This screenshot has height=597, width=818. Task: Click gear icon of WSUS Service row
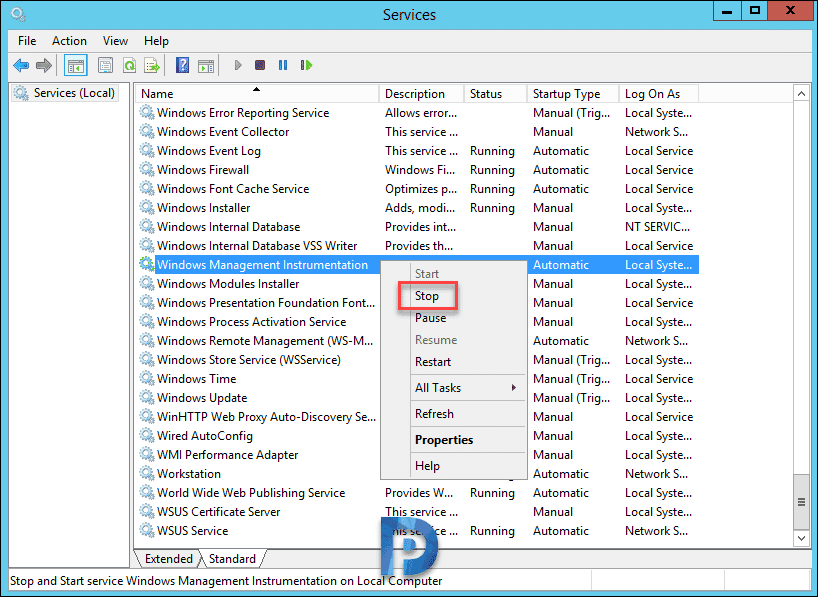[x=147, y=530]
